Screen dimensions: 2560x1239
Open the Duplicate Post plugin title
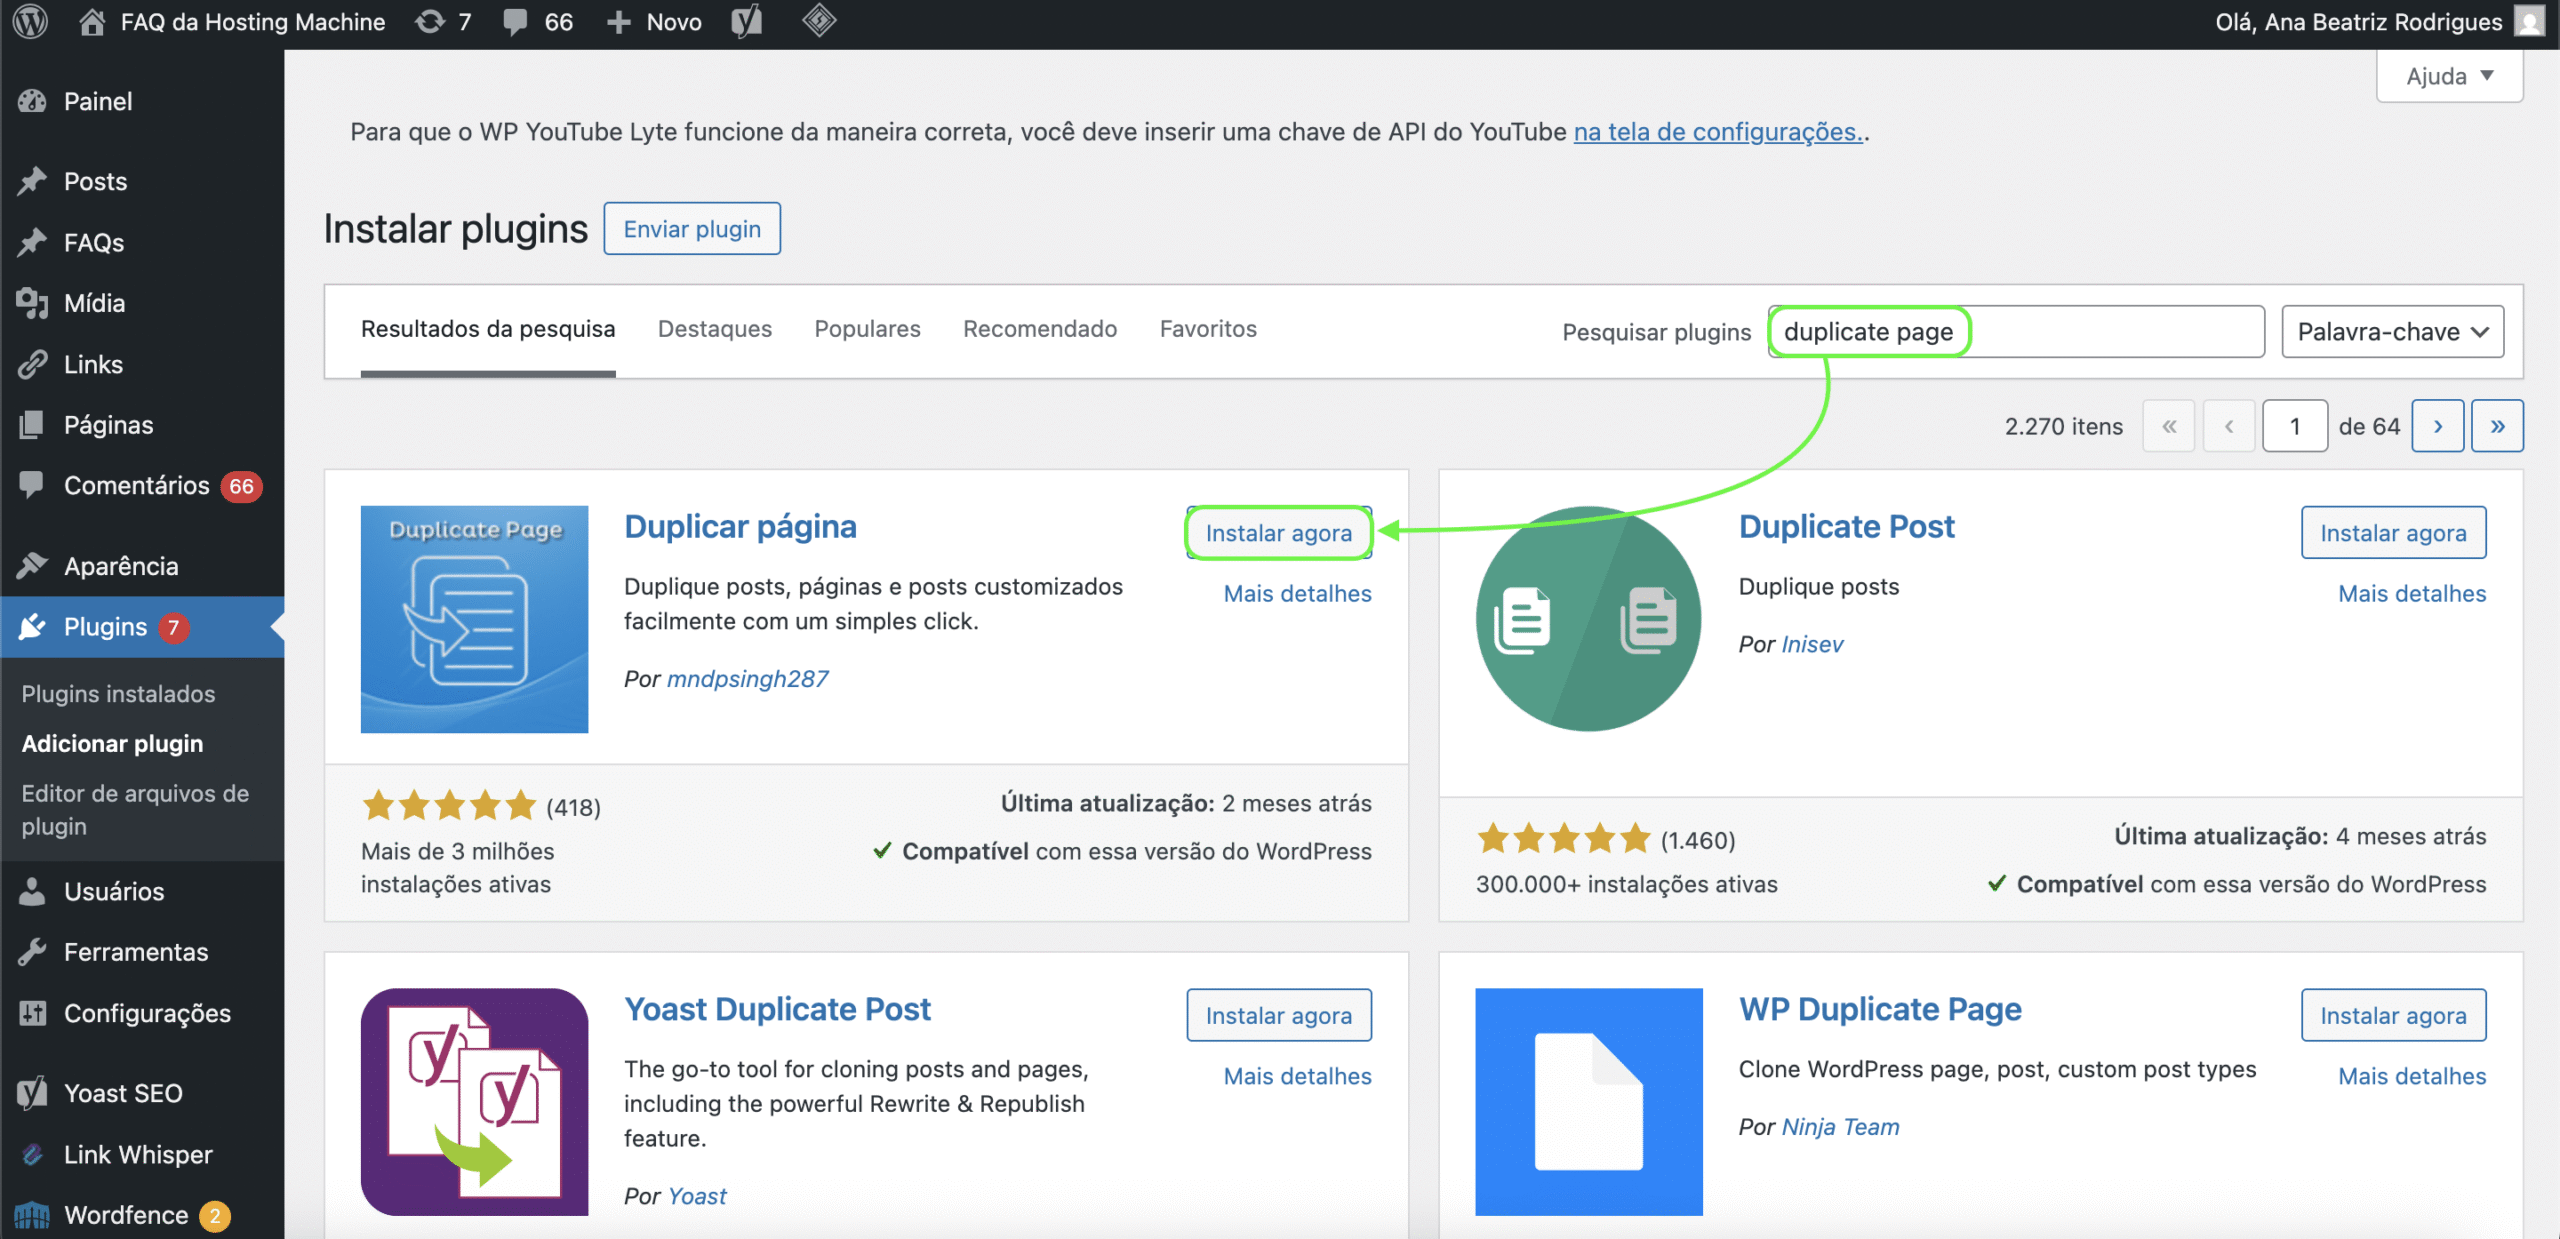click(x=1846, y=527)
